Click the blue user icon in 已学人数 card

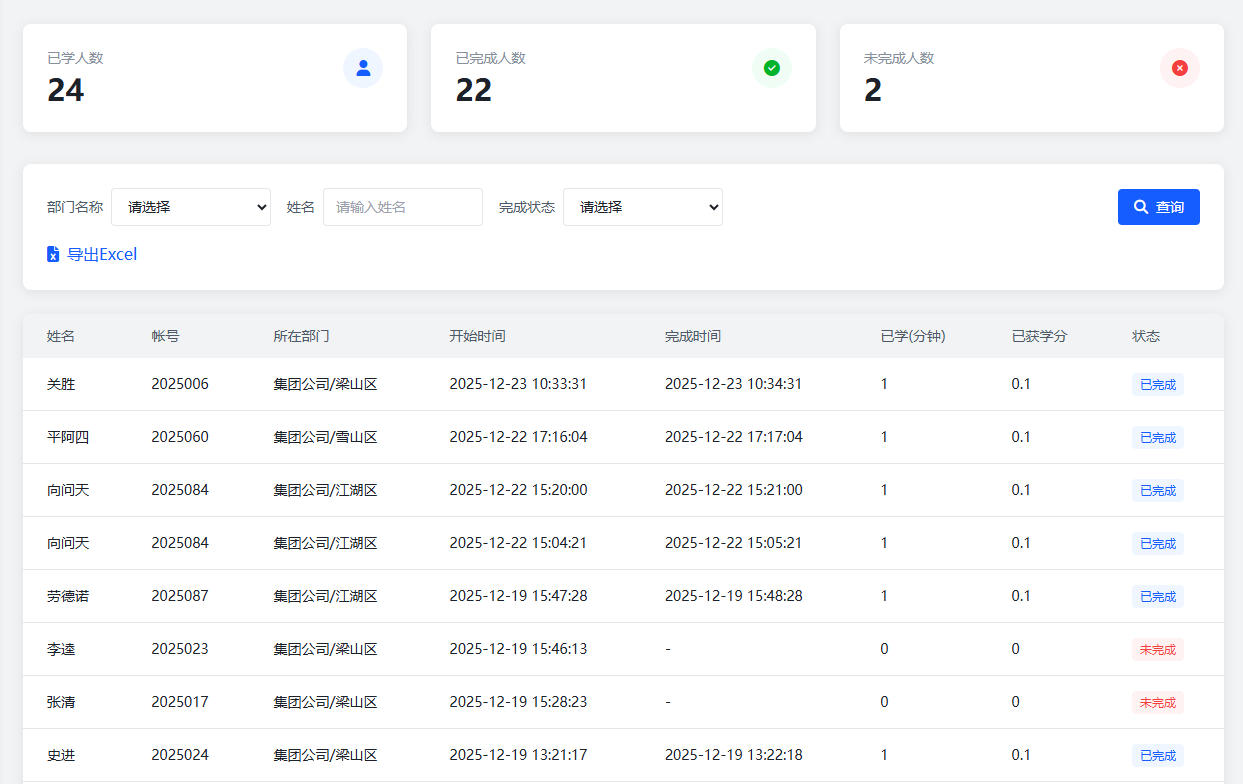click(363, 68)
